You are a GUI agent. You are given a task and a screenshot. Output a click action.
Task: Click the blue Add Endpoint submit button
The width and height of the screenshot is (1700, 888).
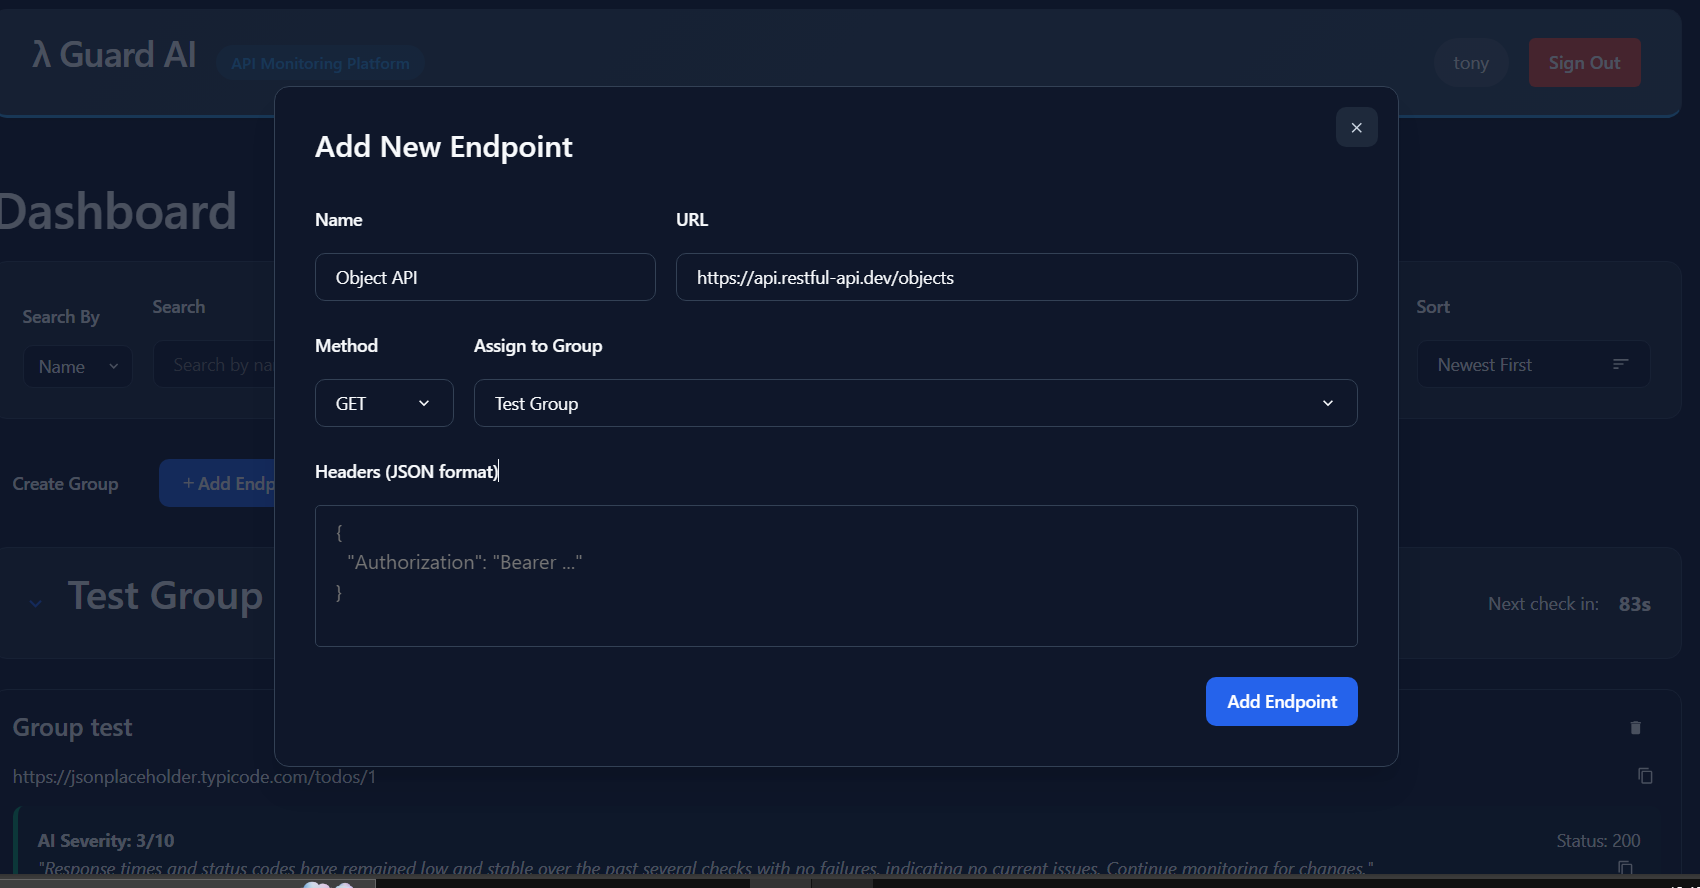(x=1281, y=701)
